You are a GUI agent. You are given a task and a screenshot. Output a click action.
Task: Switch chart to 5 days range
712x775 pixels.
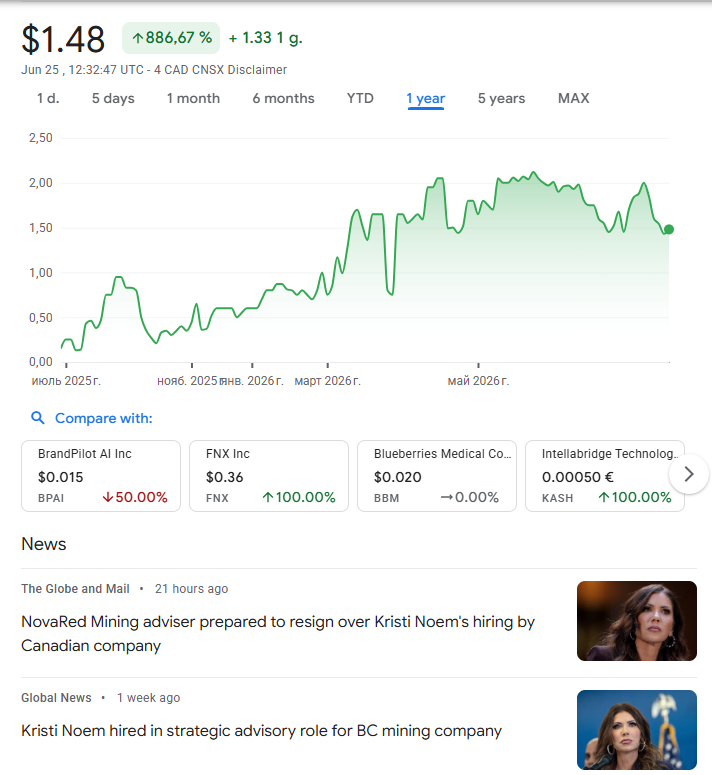click(113, 98)
